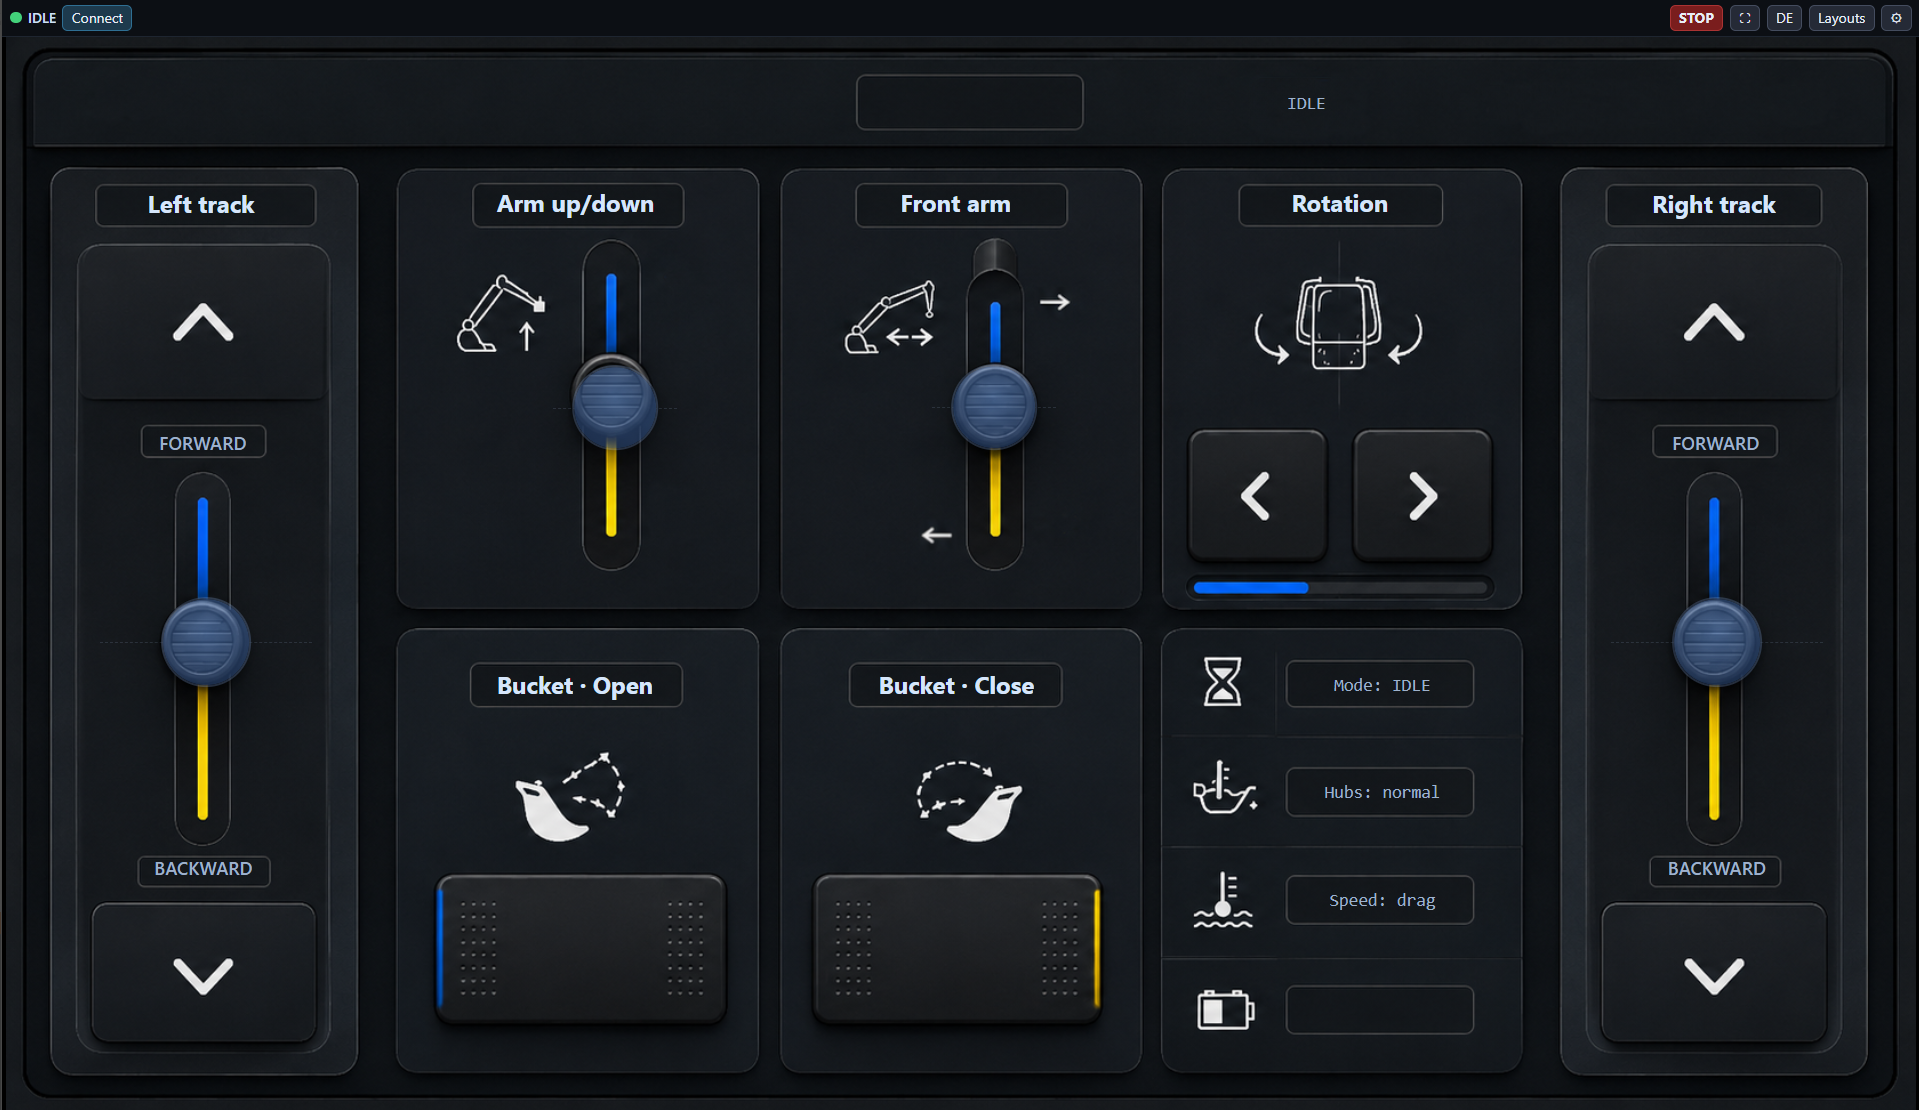Image resolution: width=1919 pixels, height=1110 pixels.
Task: Click Right track BACKWARD label
Action: 1716,869
